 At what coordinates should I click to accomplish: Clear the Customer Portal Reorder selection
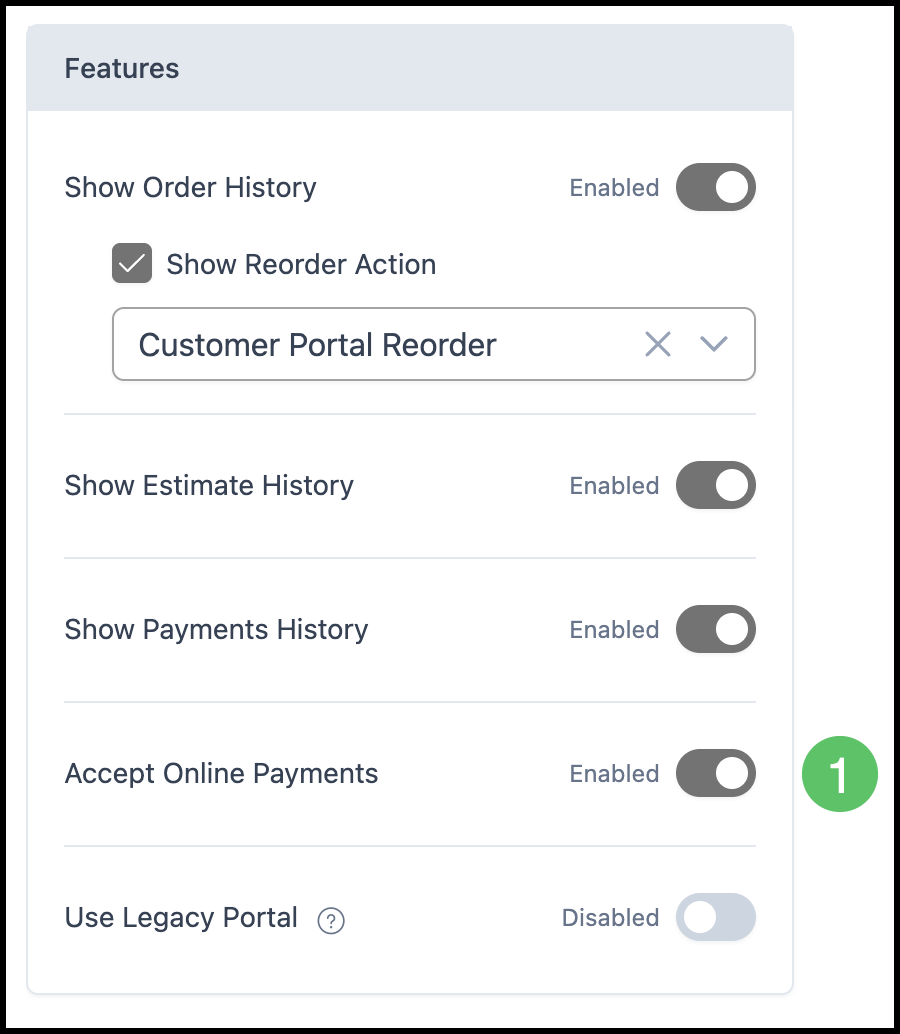657,344
